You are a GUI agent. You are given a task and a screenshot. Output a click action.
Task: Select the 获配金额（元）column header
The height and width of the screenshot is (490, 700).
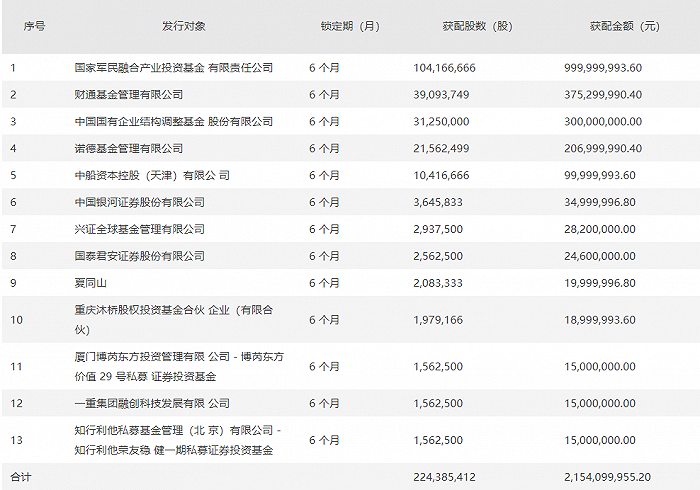pos(625,26)
